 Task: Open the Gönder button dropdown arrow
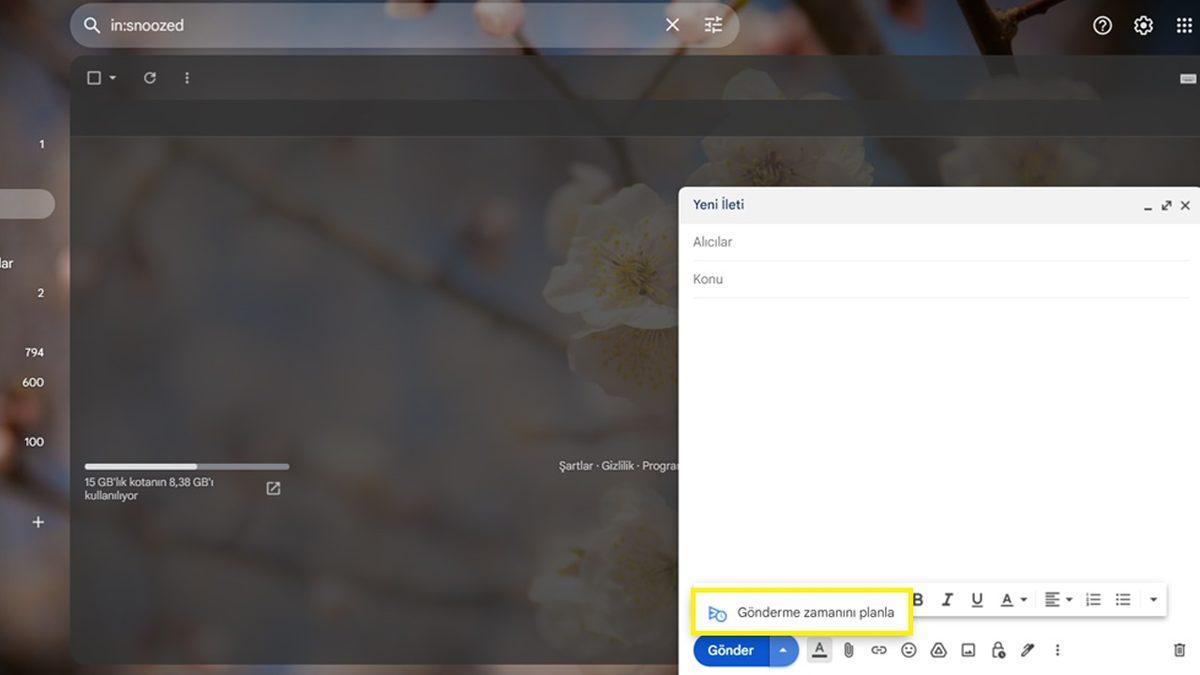click(x=783, y=650)
